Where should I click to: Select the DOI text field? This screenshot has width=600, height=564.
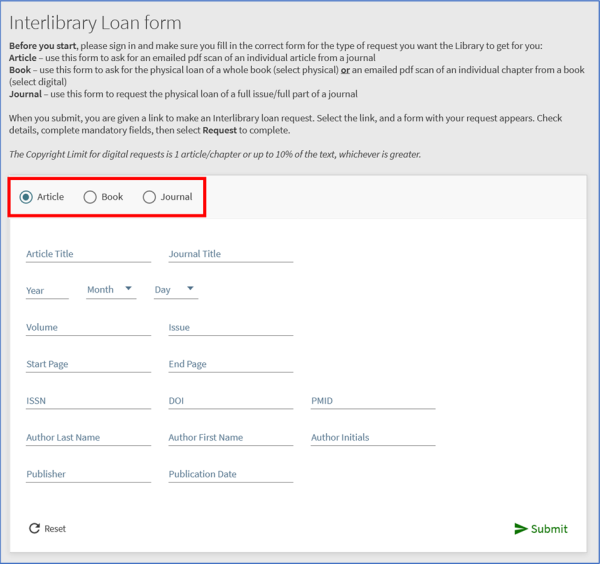pos(230,401)
